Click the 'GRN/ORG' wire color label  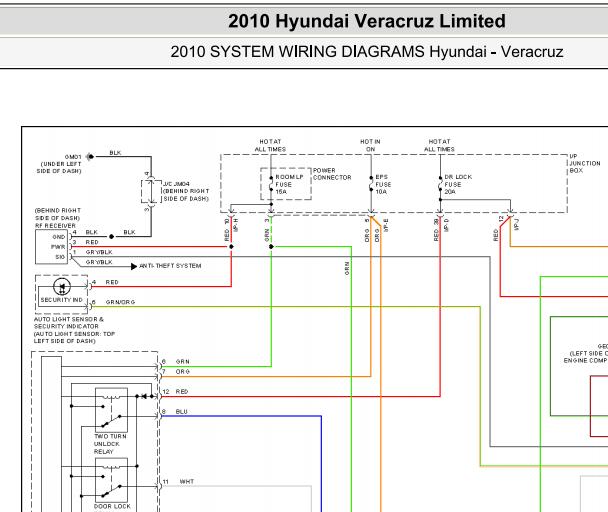[120, 302]
